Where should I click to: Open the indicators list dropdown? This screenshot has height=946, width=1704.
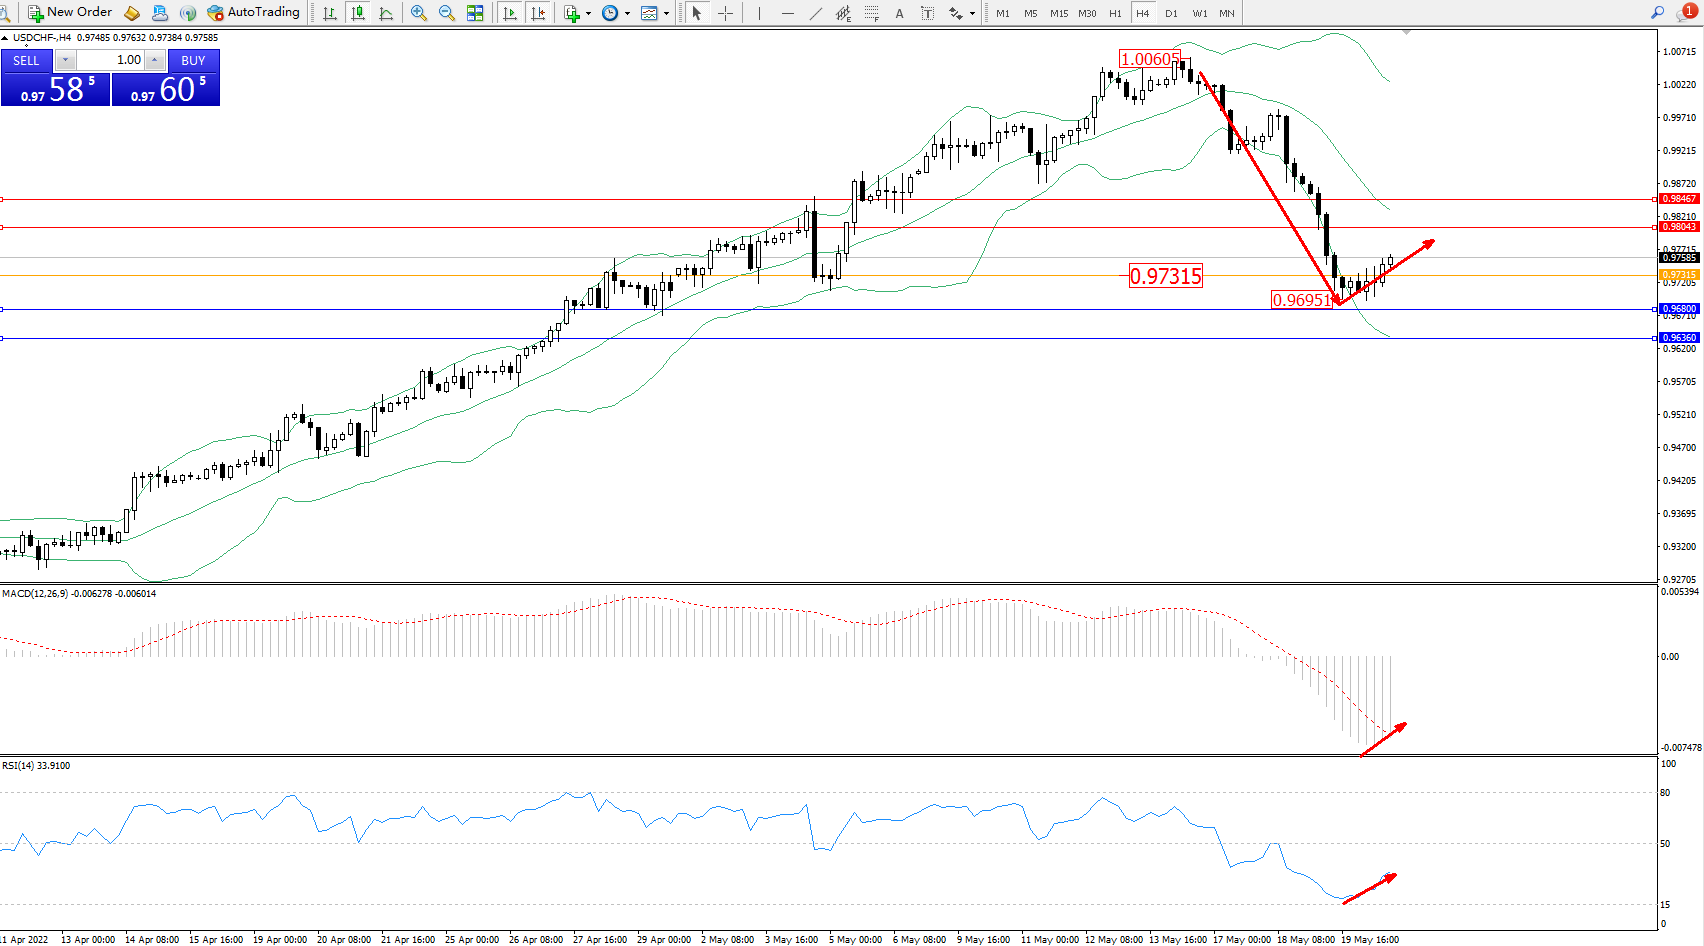[588, 13]
